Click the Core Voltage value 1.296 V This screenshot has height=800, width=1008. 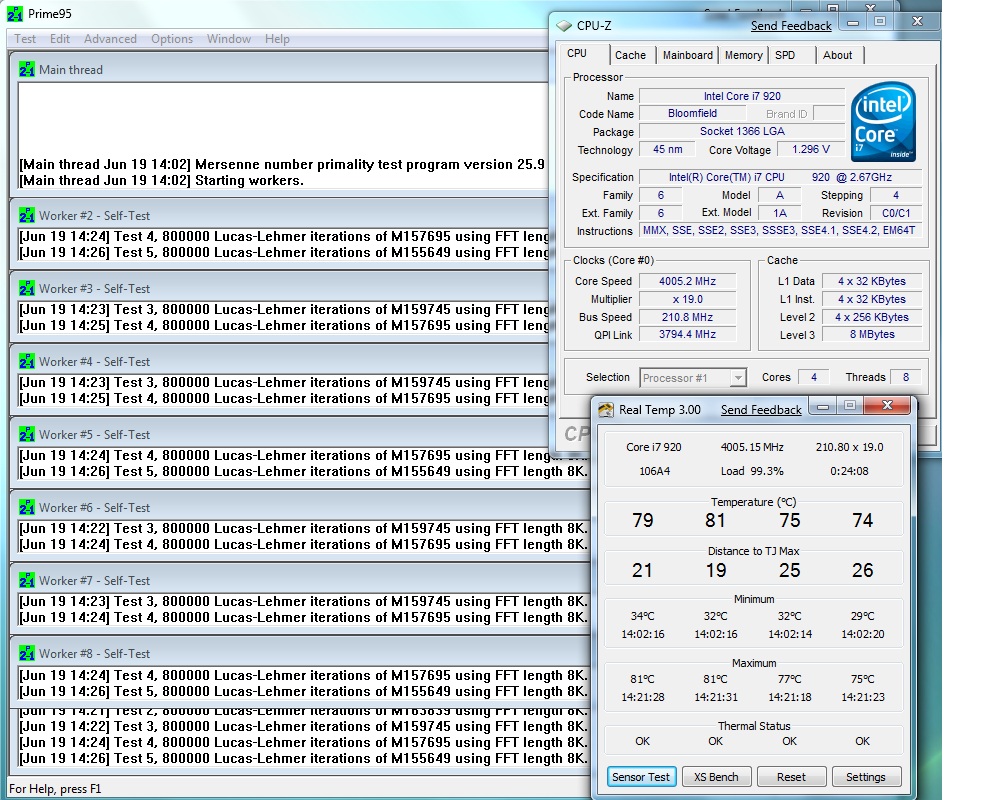(x=811, y=149)
